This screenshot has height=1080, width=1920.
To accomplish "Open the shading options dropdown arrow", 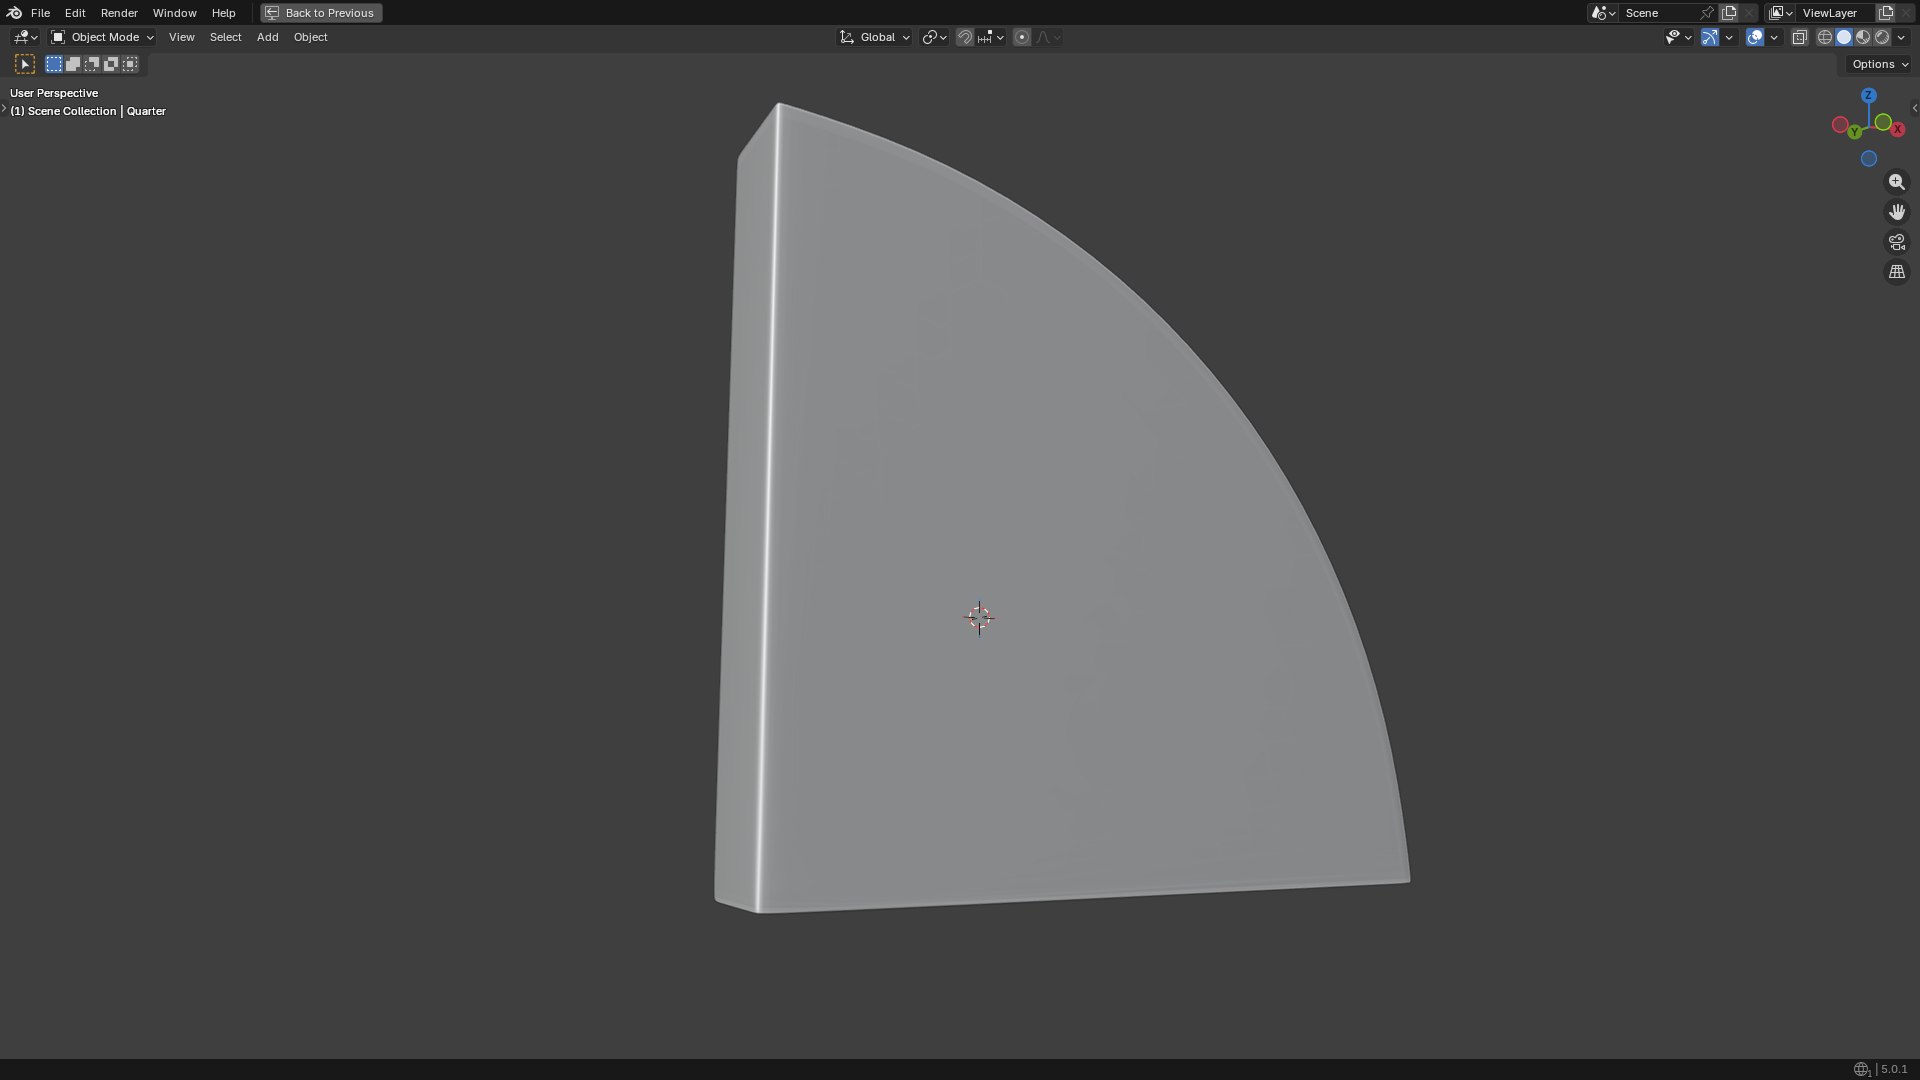I will [x=1901, y=37].
